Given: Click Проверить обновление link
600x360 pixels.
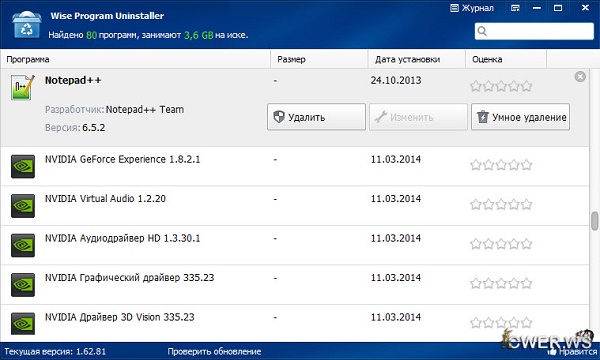Looking at the screenshot, I should tap(214, 351).
